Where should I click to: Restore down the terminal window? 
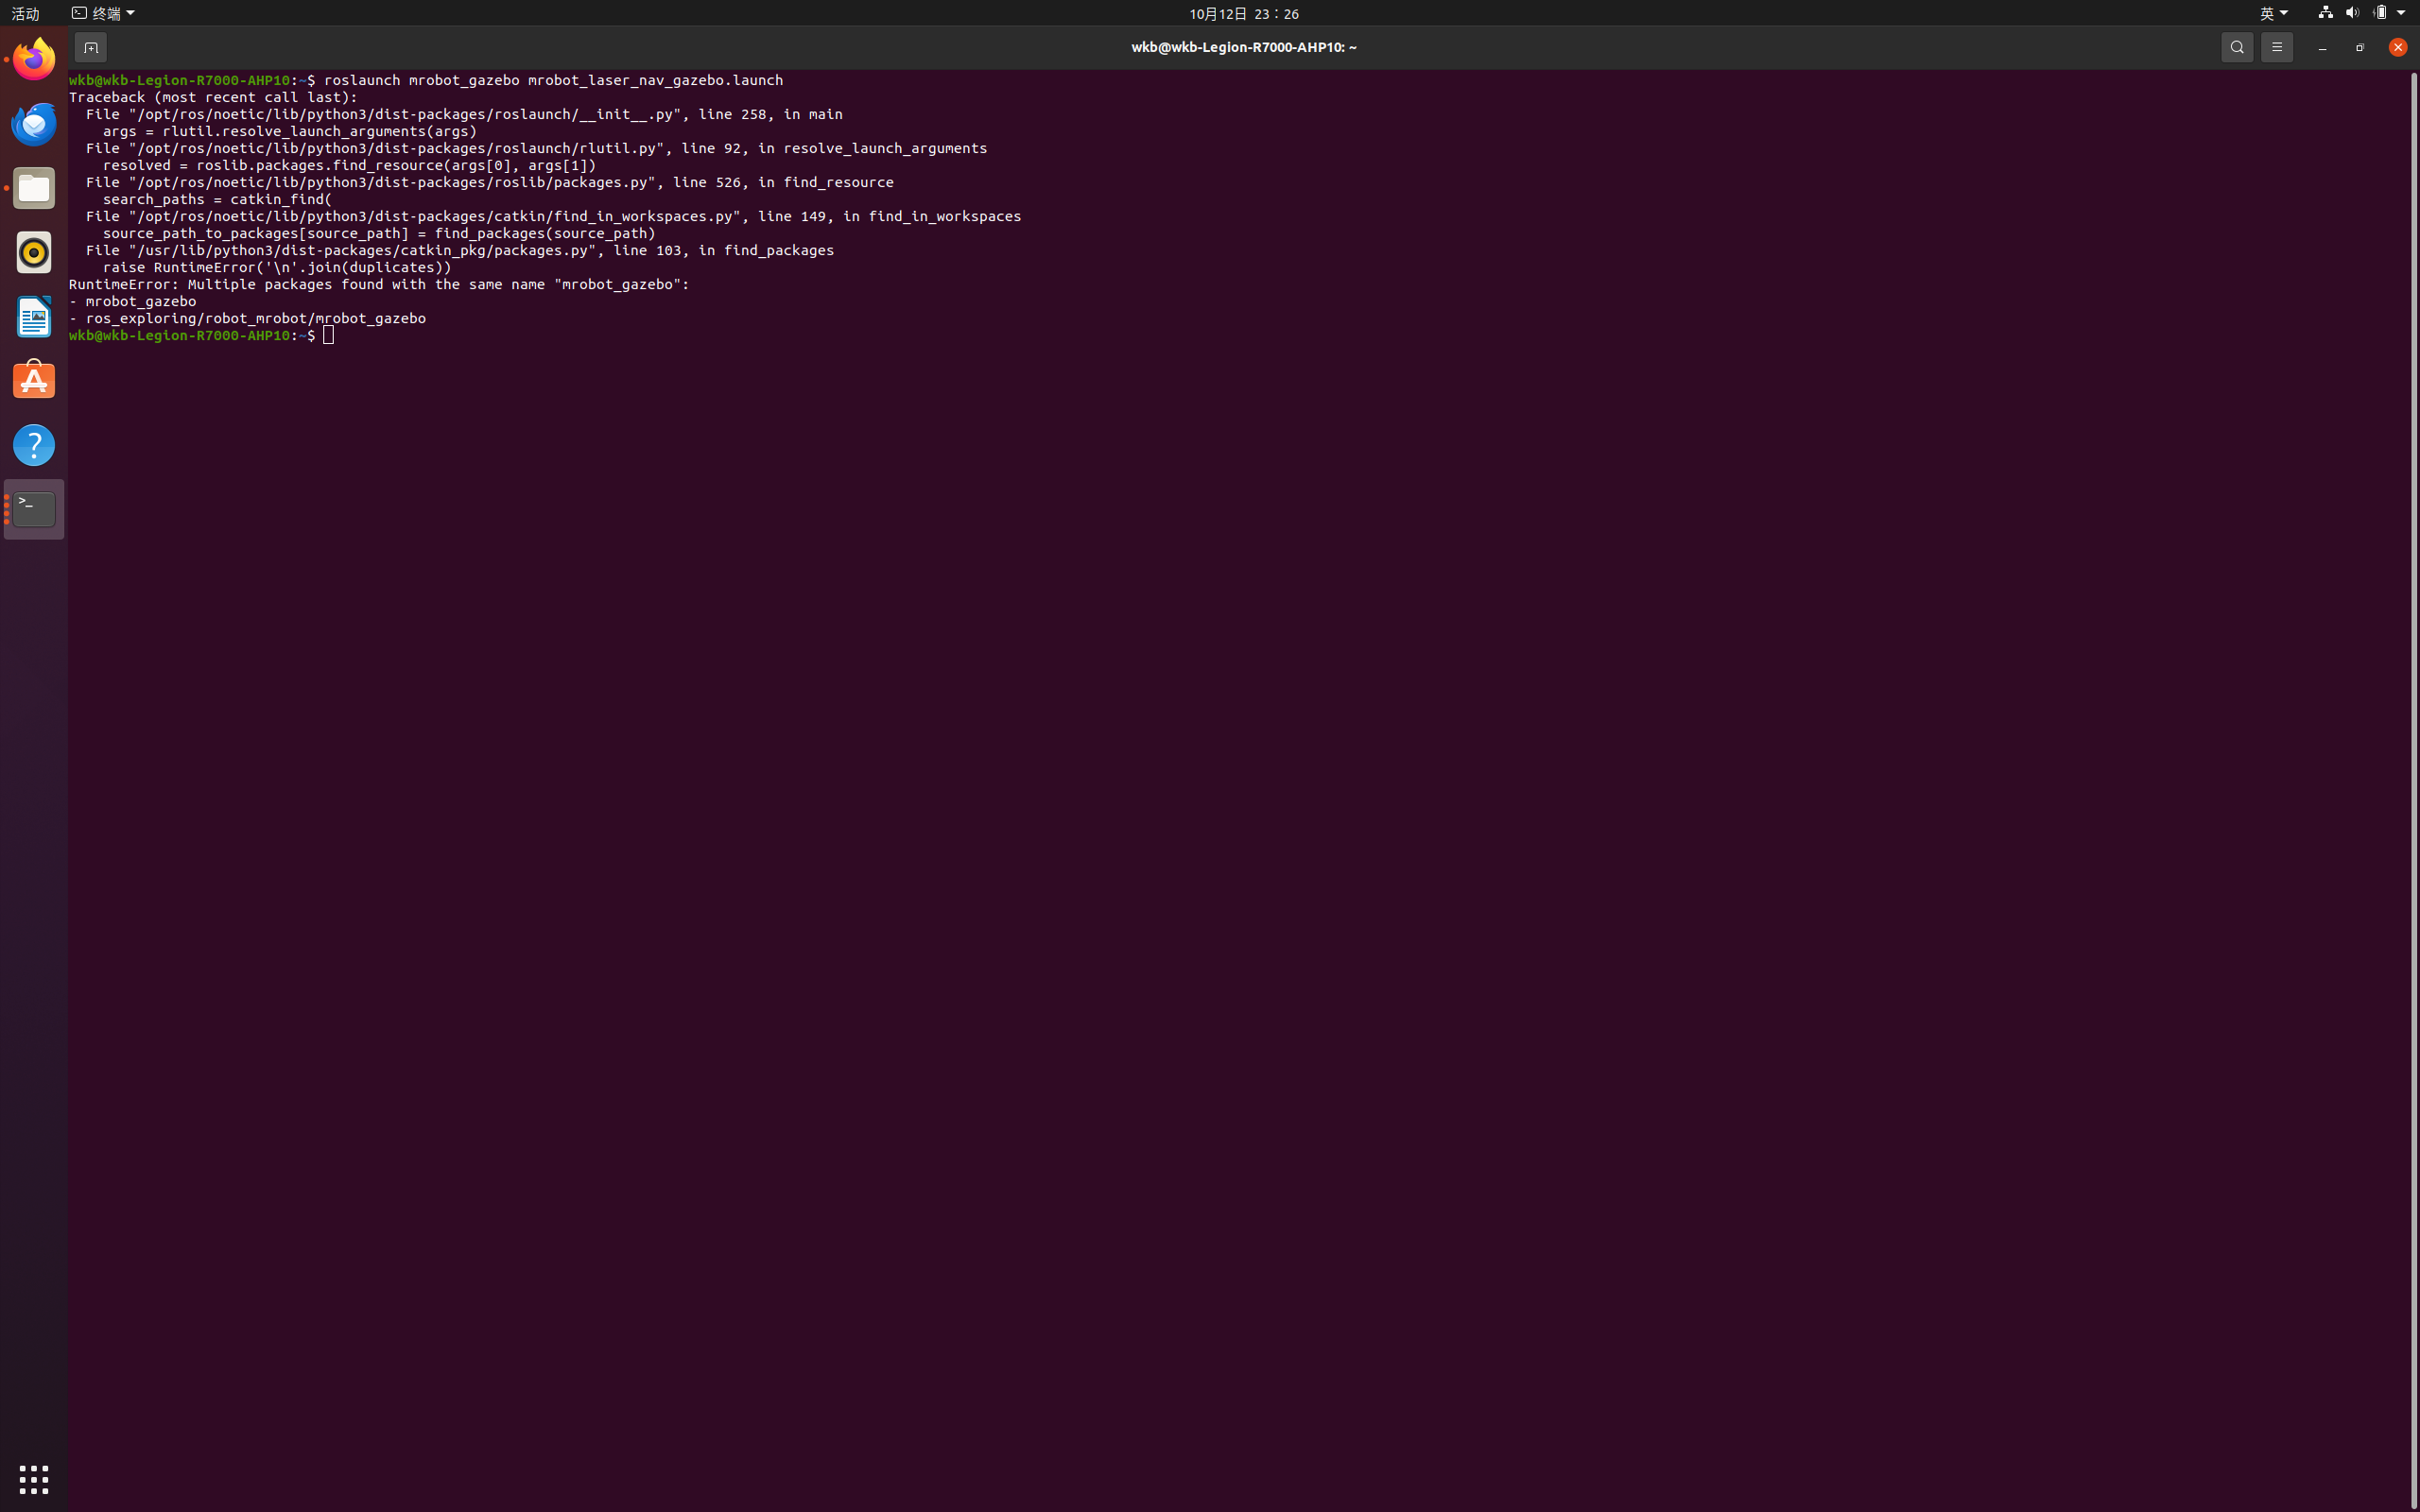[x=2360, y=47]
